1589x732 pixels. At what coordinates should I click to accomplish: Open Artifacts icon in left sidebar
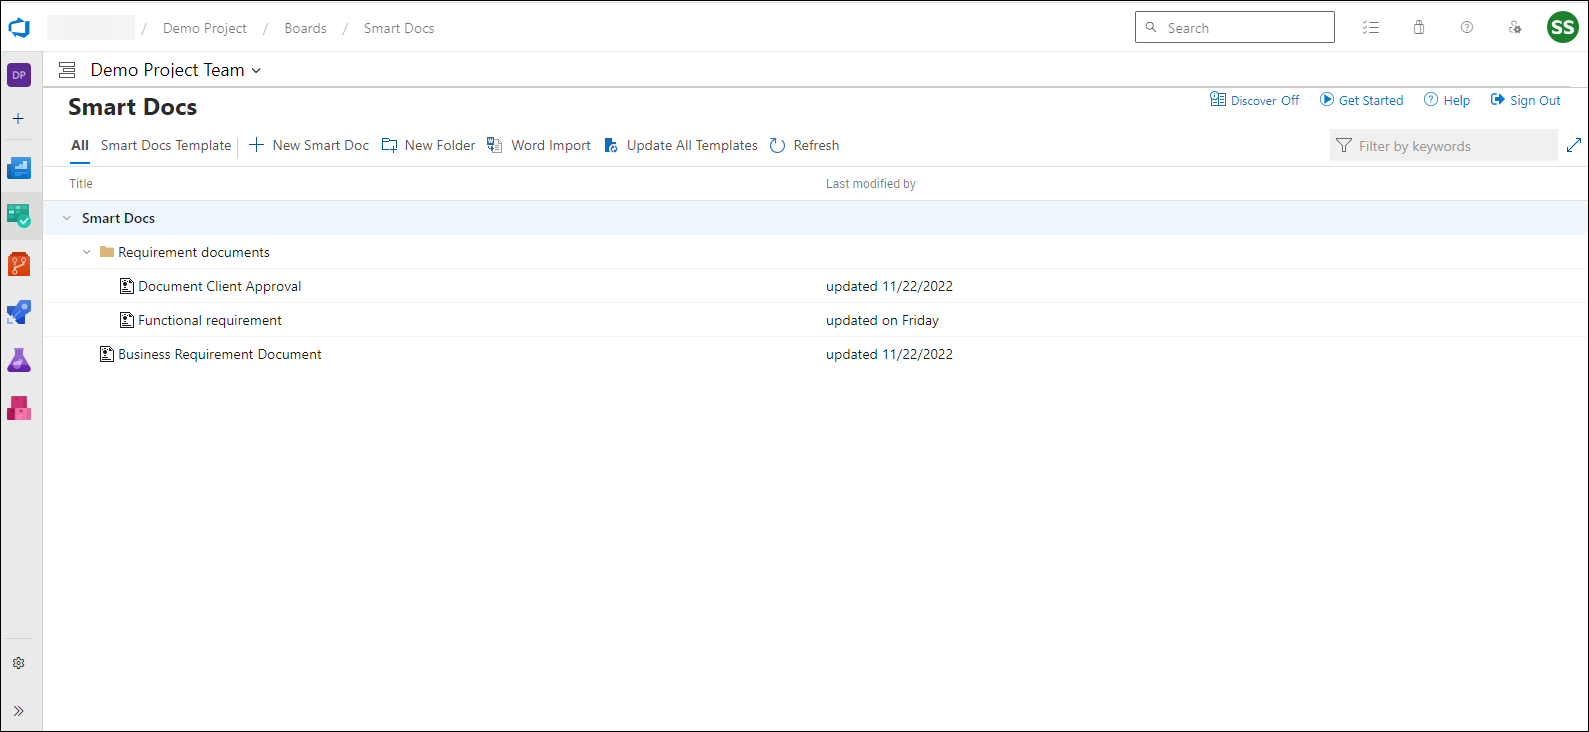click(19, 408)
